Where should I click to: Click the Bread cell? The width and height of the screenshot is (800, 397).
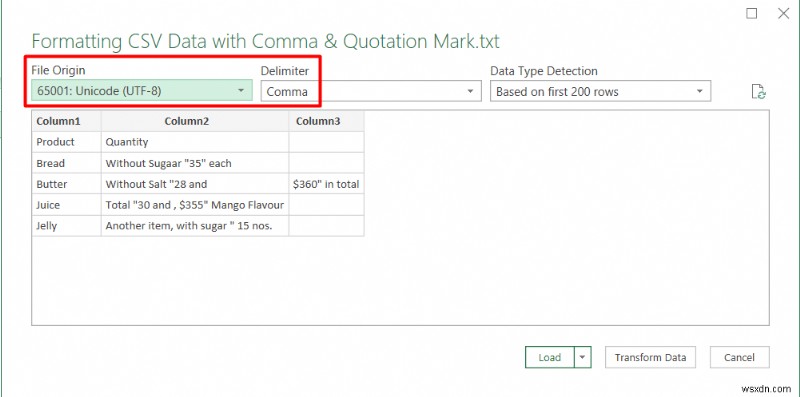(x=66, y=163)
